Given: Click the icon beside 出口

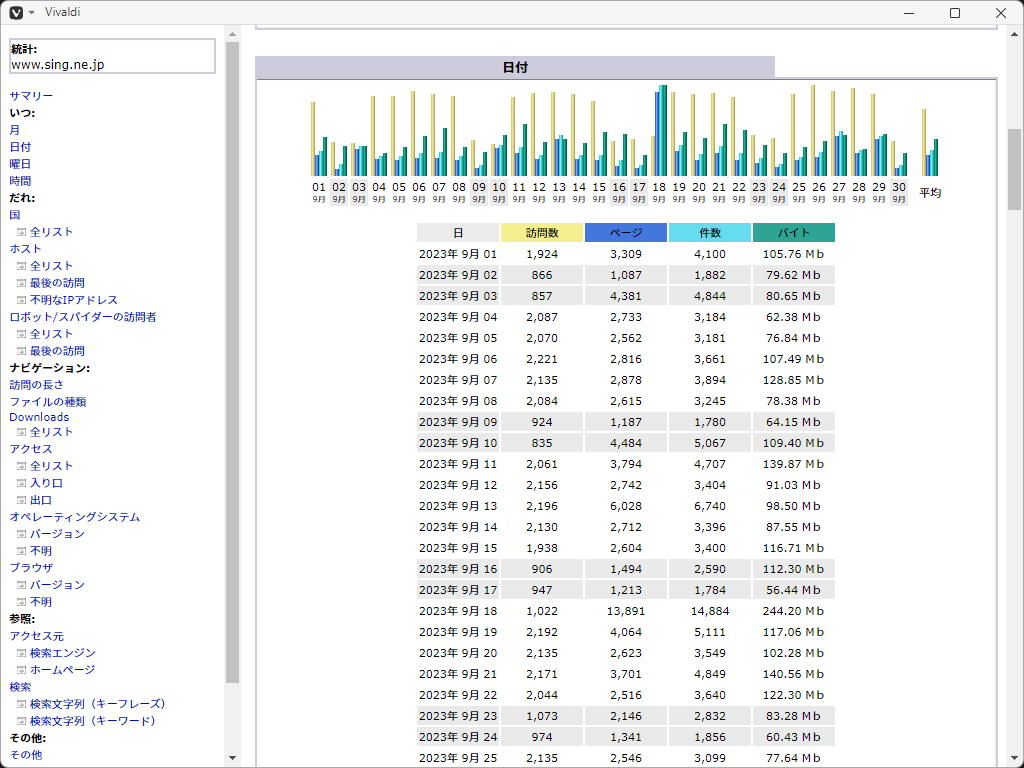Looking at the screenshot, I should tap(21, 500).
